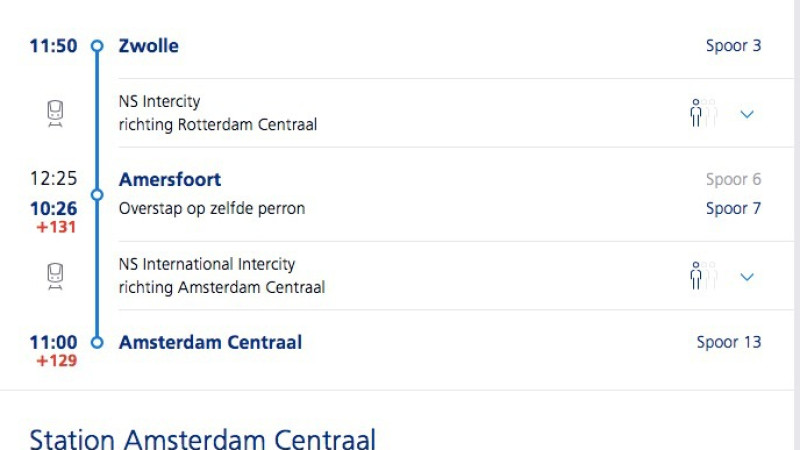The image size is (800, 450).
Task: Expand NS Intercity leg details chevron
Action: pos(746,114)
